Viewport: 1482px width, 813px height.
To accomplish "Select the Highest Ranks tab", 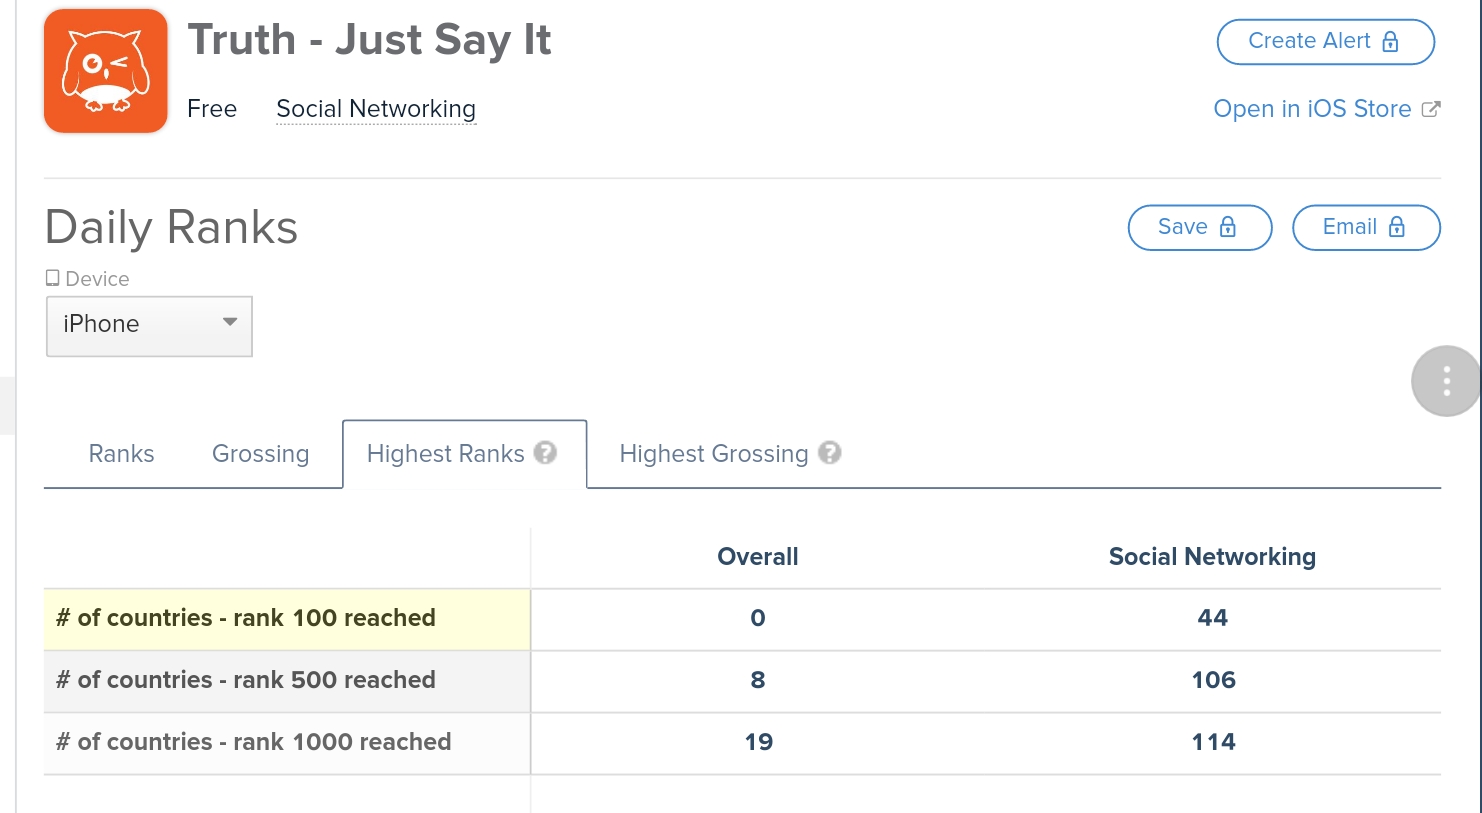I will 445,454.
